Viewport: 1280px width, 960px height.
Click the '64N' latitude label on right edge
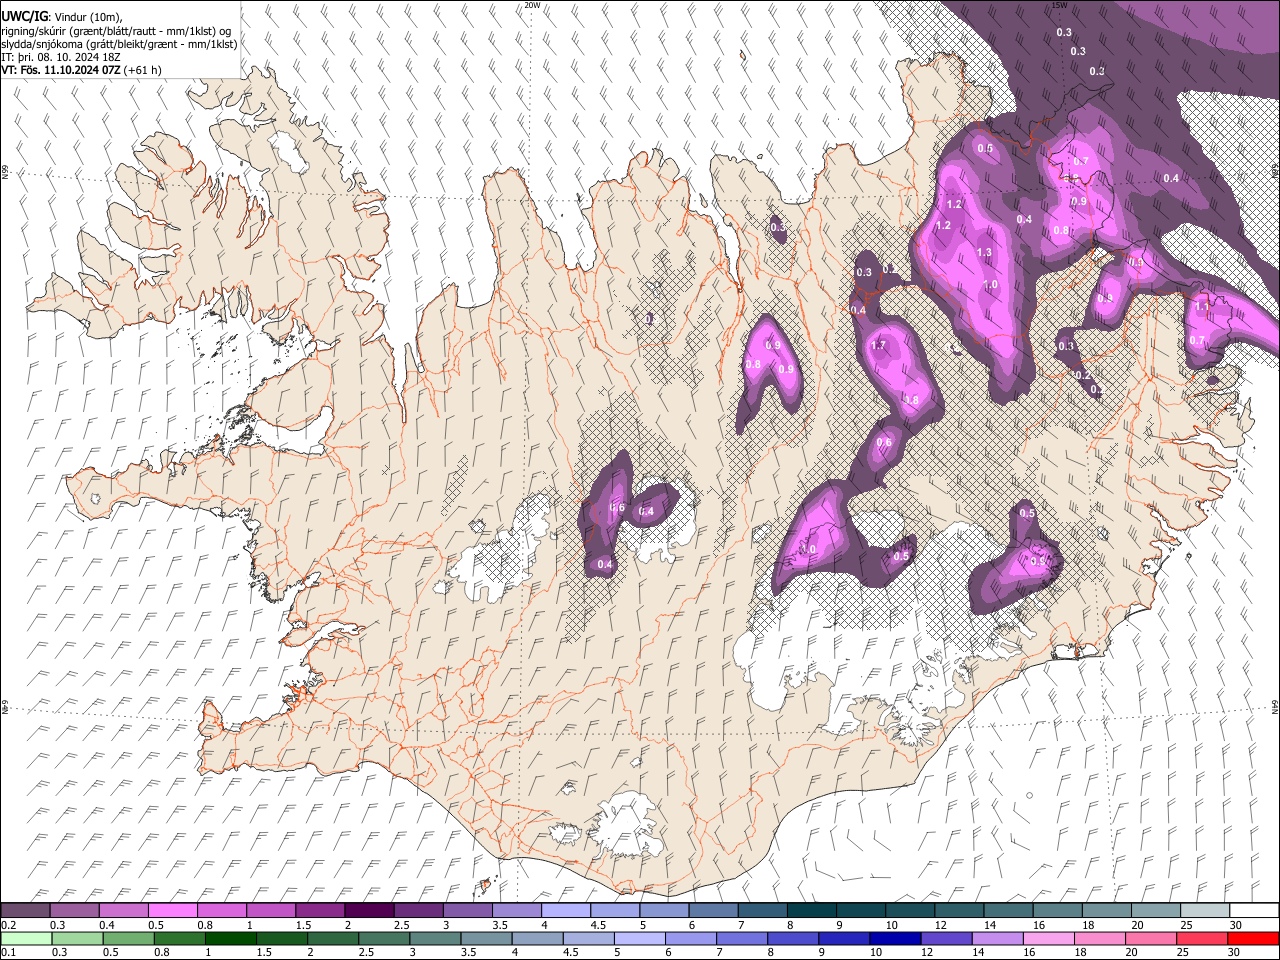coord(1275,707)
